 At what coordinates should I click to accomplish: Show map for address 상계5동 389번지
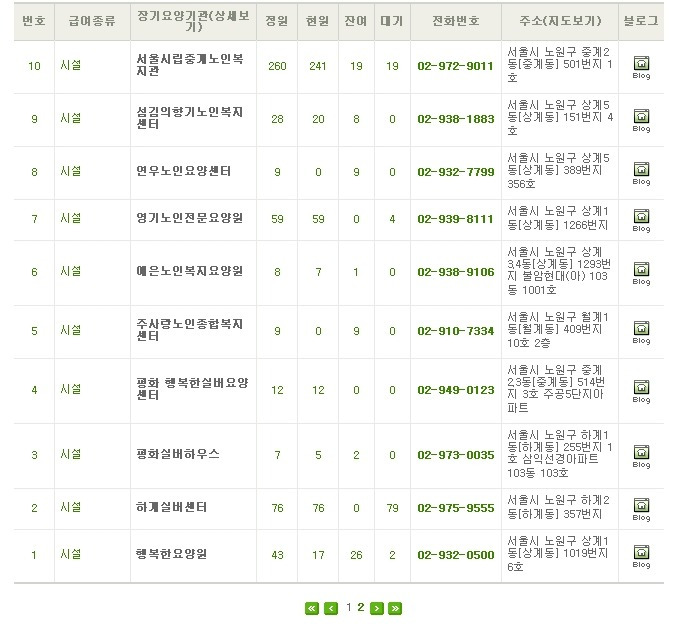coord(559,171)
